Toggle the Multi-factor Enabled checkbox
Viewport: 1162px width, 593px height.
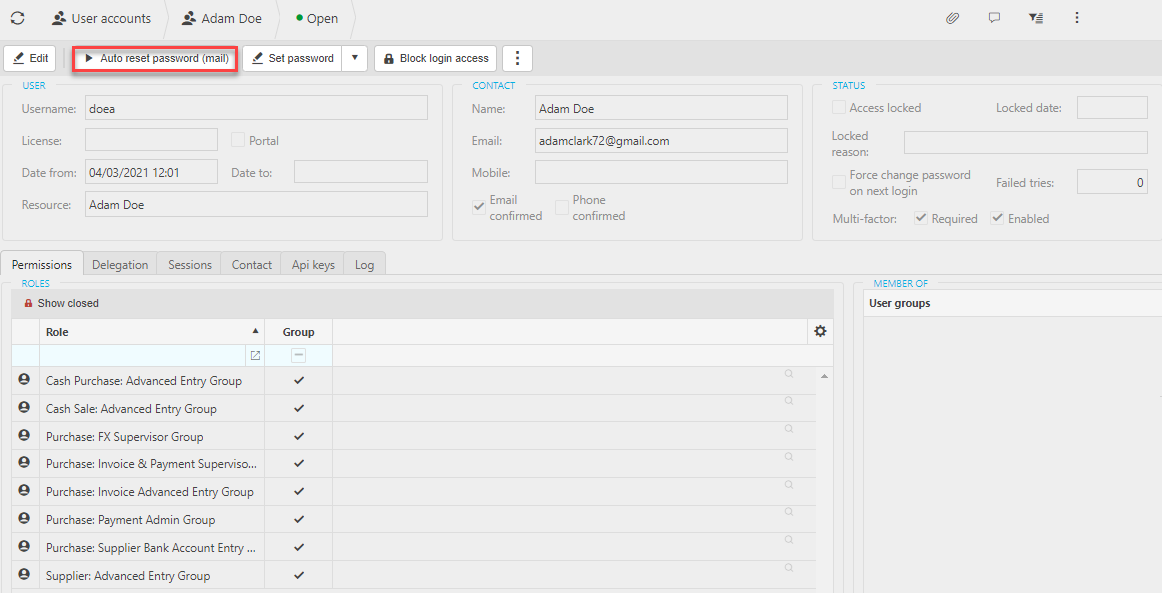(x=997, y=218)
